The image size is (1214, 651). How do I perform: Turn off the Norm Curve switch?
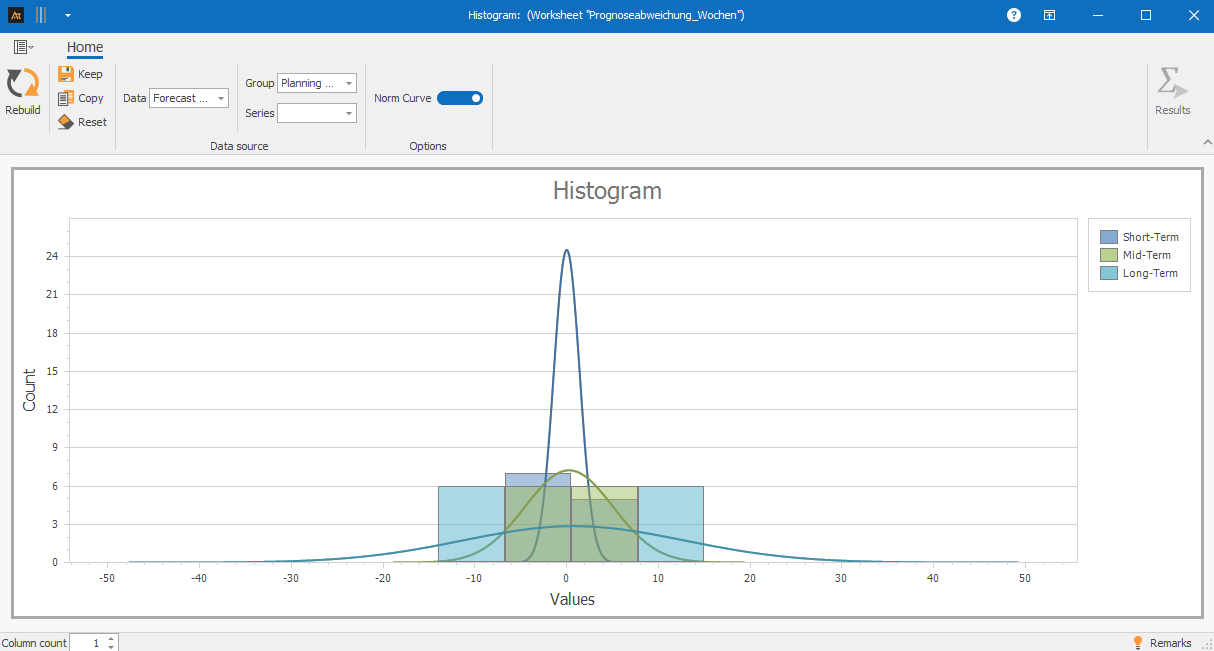click(460, 98)
